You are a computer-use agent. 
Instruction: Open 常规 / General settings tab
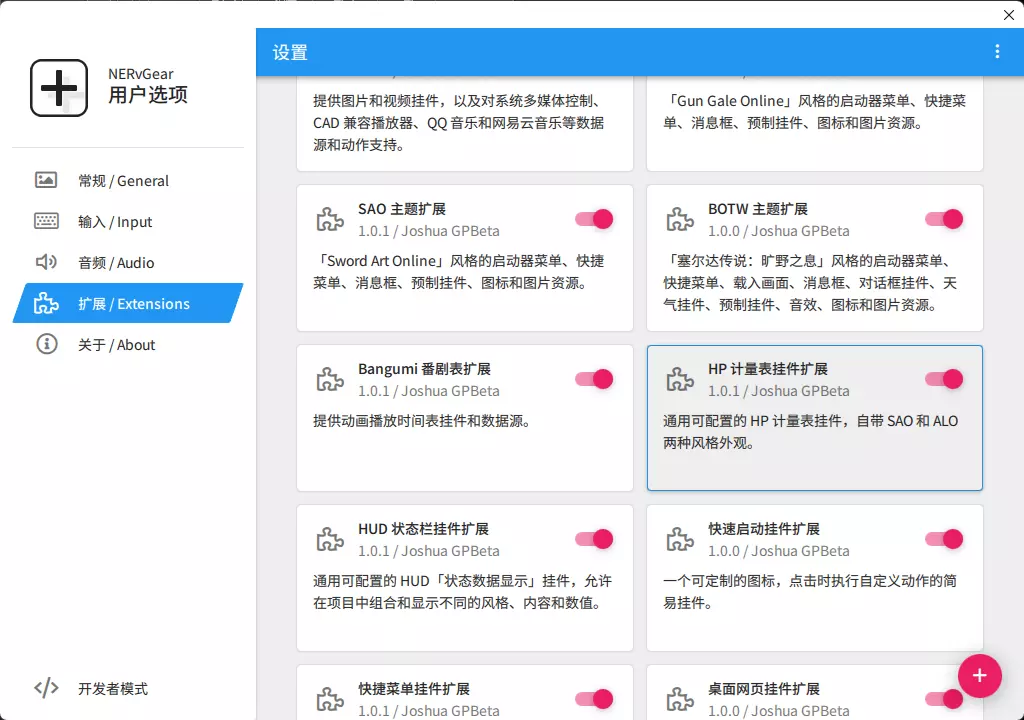(x=128, y=181)
